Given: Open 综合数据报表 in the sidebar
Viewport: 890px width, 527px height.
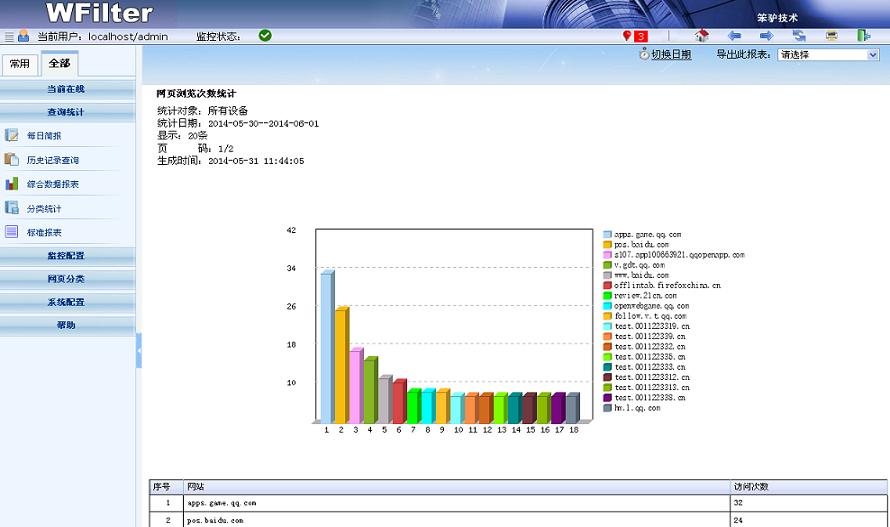Looking at the screenshot, I should [52, 185].
